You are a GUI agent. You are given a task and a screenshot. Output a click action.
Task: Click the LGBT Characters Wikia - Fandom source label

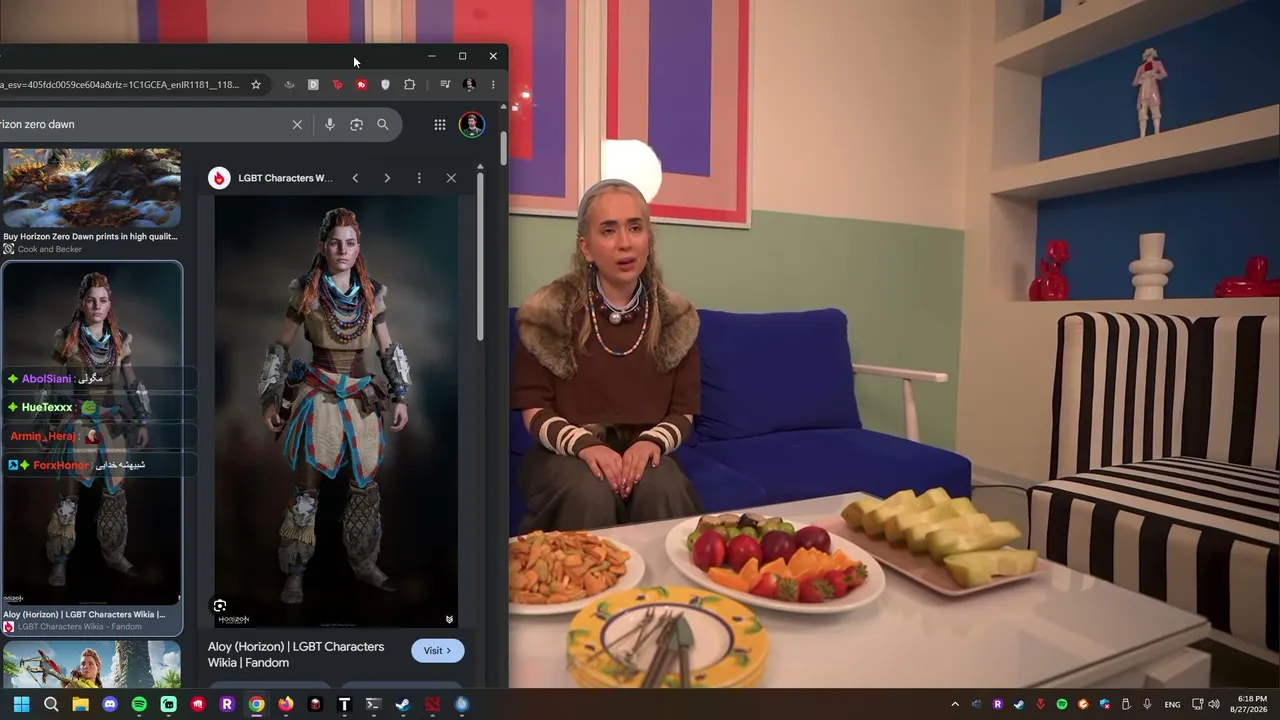click(x=79, y=627)
